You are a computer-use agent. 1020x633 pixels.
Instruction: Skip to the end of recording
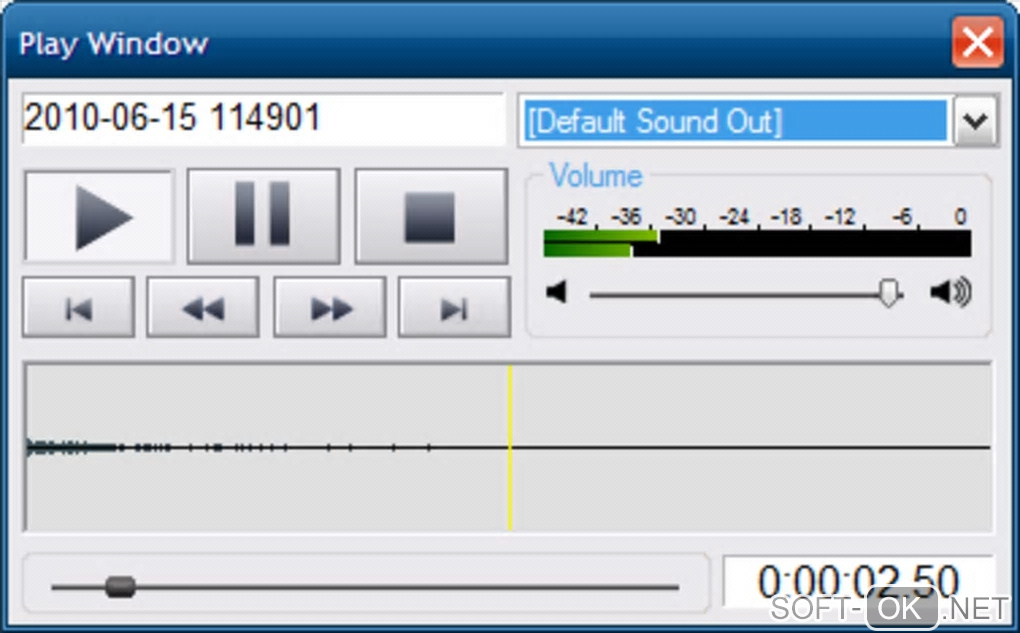pos(454,308)
